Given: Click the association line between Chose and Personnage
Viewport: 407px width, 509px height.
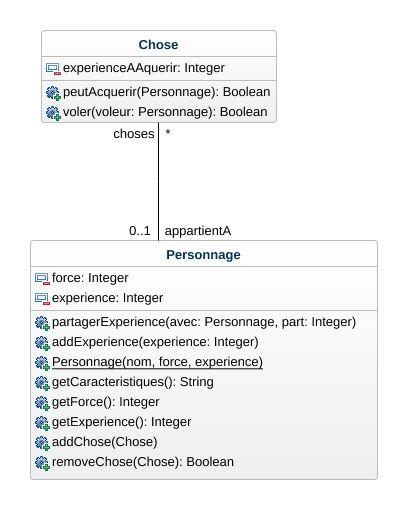Looking at the screenshot, I should tap(158, 182).
